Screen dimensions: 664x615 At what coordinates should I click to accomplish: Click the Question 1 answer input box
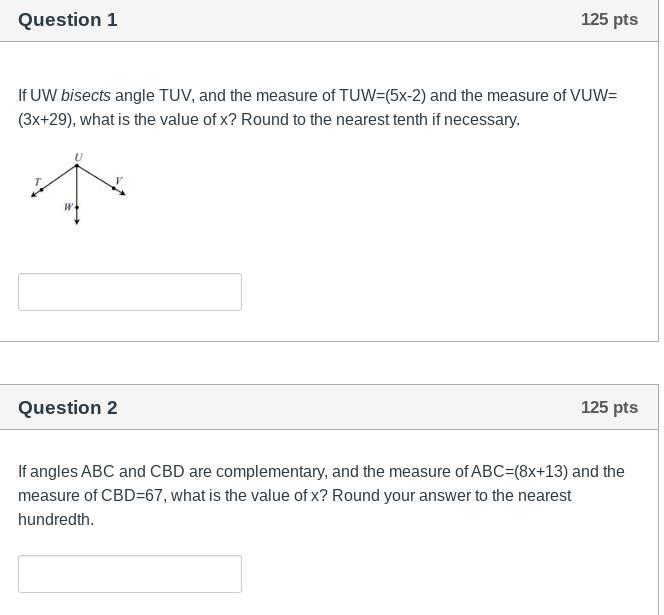coord(130,292)
